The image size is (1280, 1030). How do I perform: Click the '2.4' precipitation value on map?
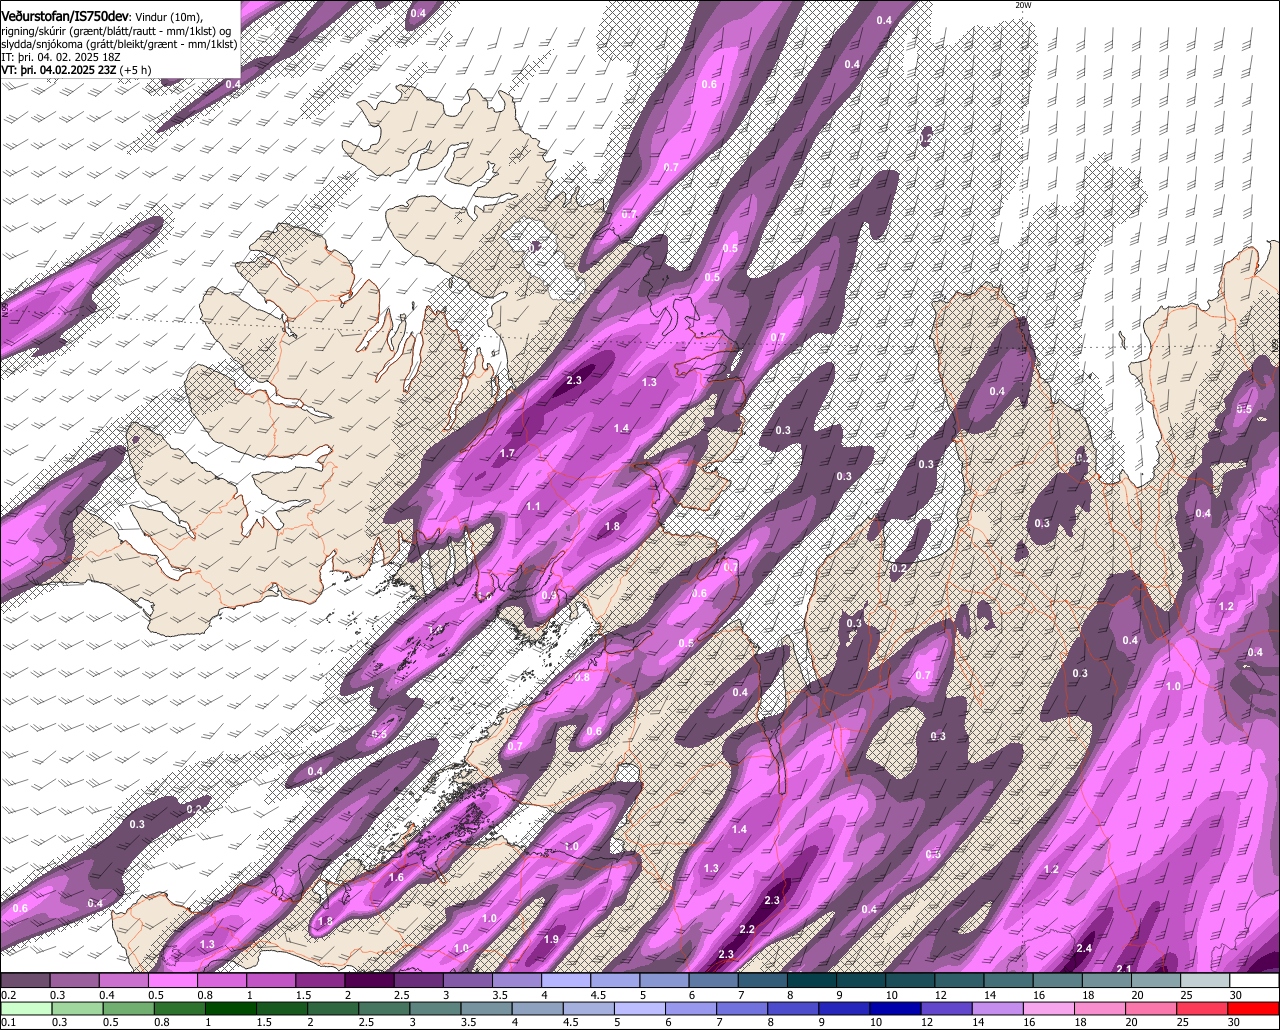(x=1084, y=948)
